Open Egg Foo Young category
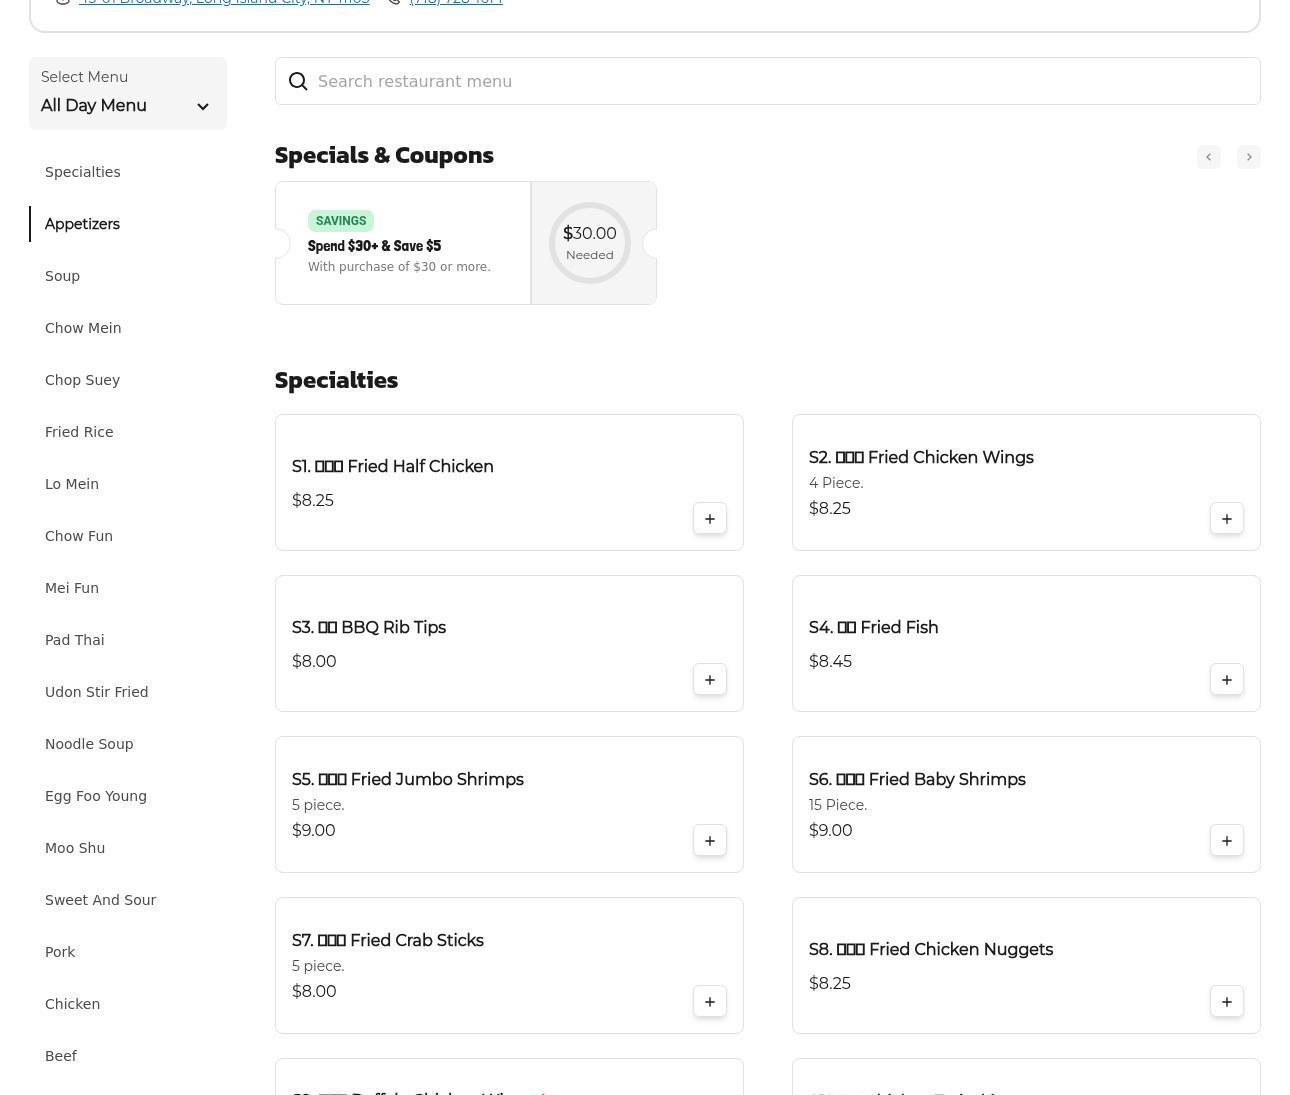Viewport: 1290px width, 1095px height. coord(96,796)
